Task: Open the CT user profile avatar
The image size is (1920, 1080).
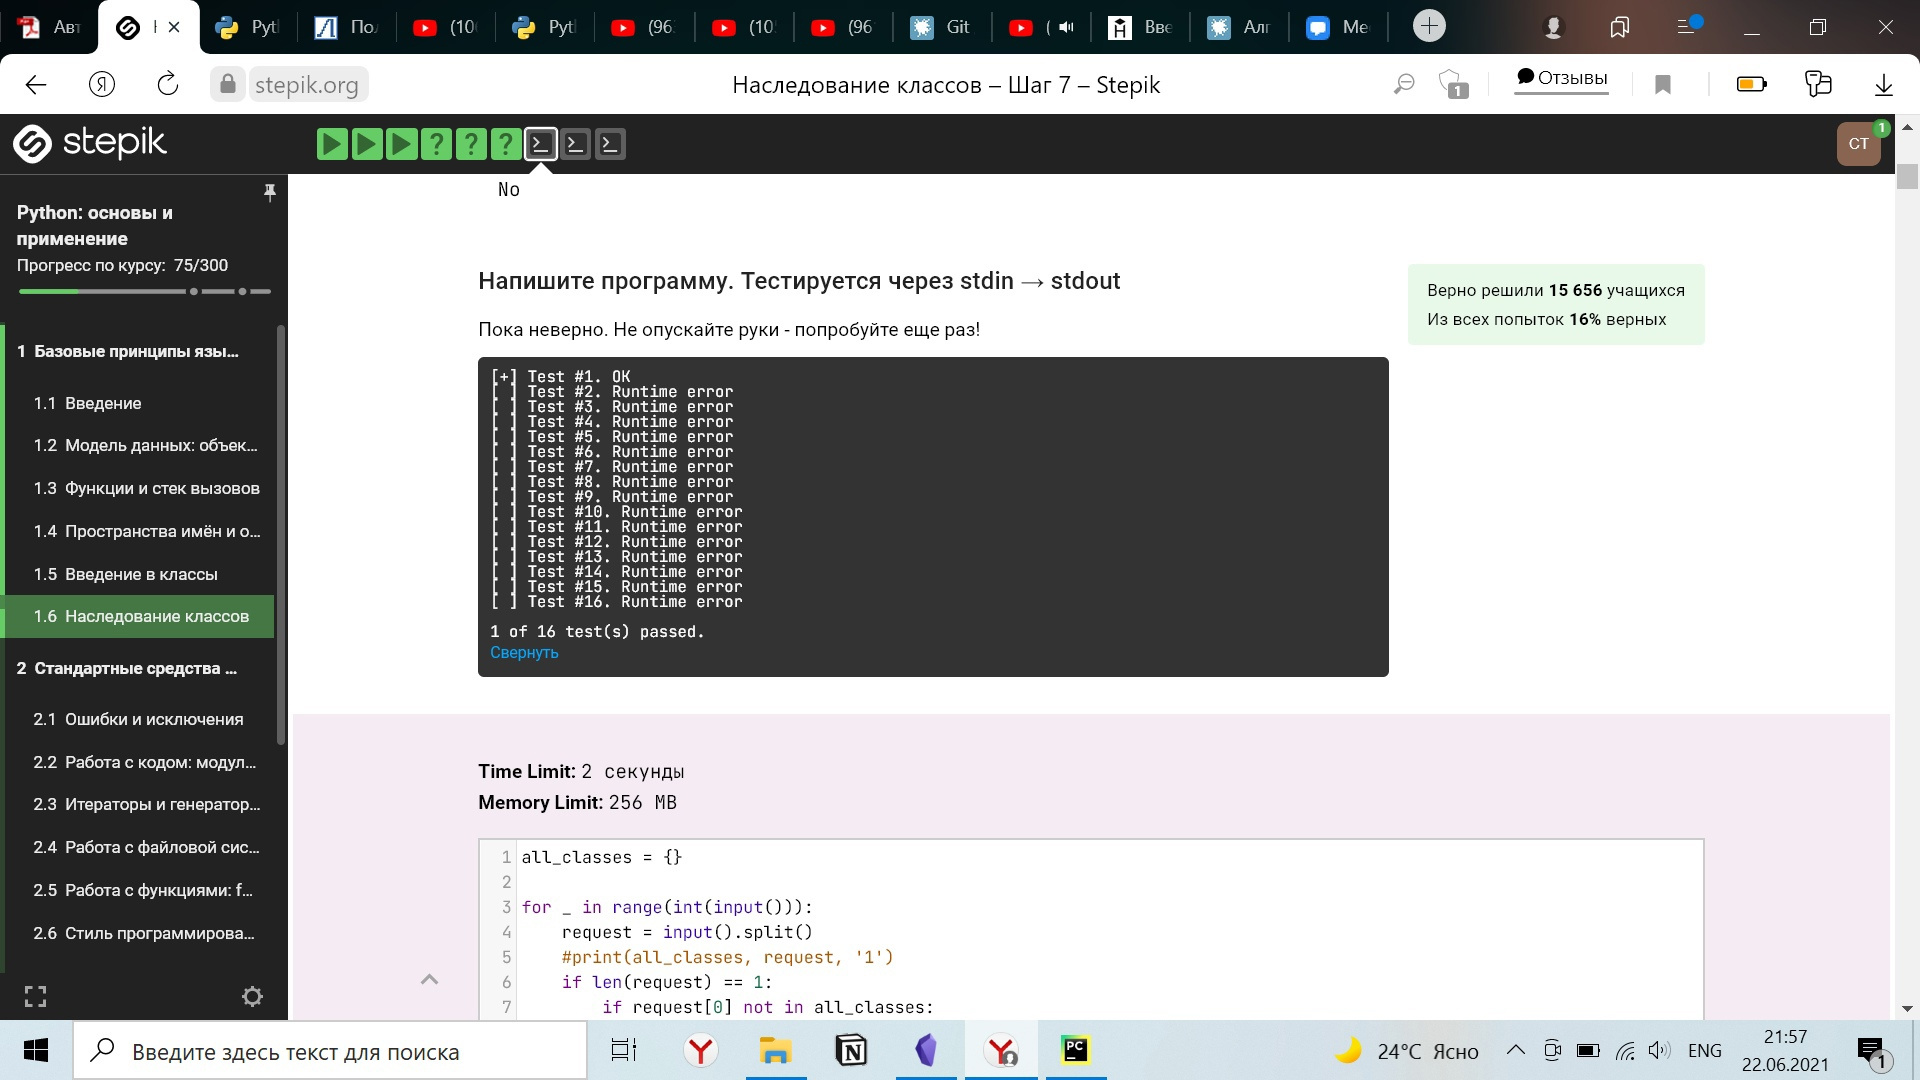Action: point(1859,144)
